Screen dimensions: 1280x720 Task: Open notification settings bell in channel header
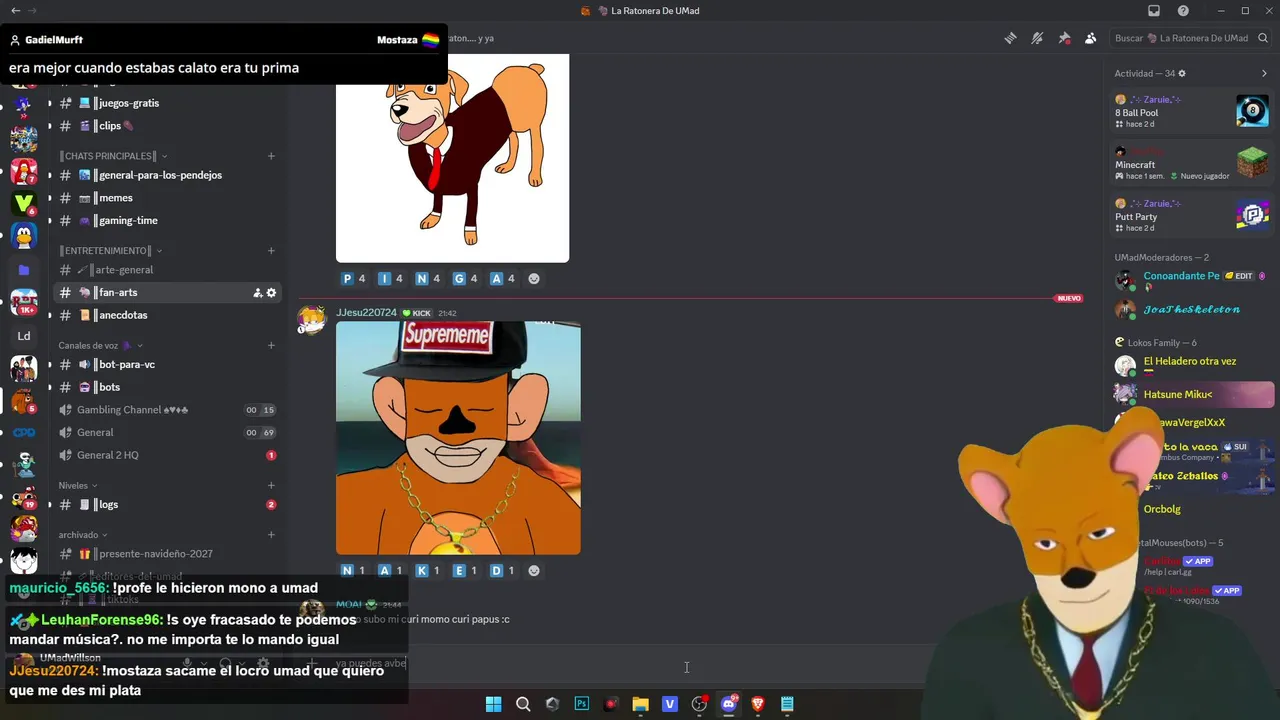pos(1037,38)
